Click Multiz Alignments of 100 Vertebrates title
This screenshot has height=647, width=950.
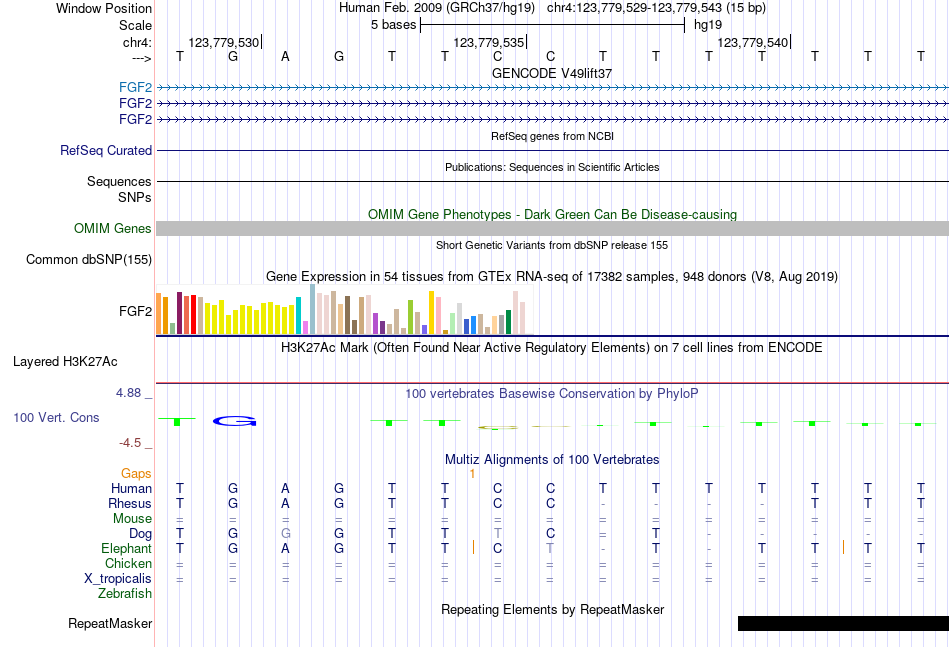pos(552,460)
